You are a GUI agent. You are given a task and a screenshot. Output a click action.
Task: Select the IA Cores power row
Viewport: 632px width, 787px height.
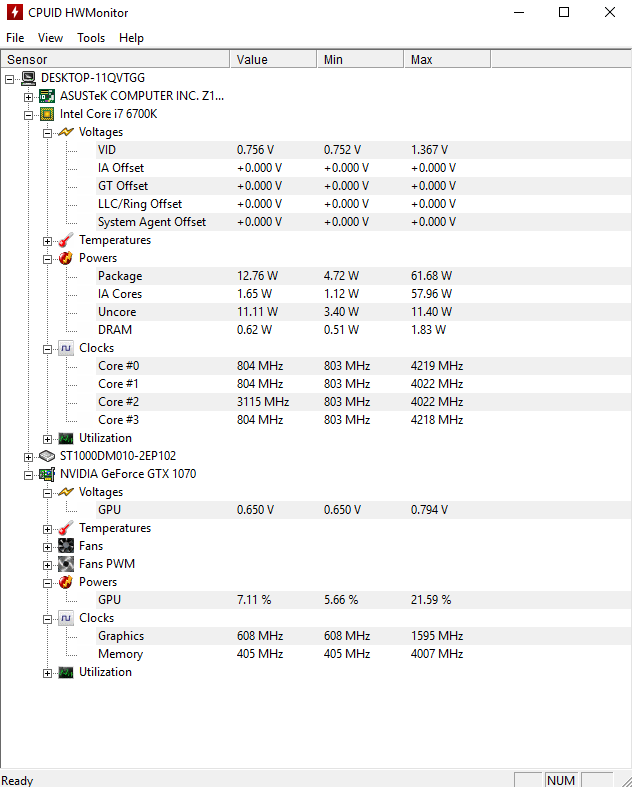[363, 294]
